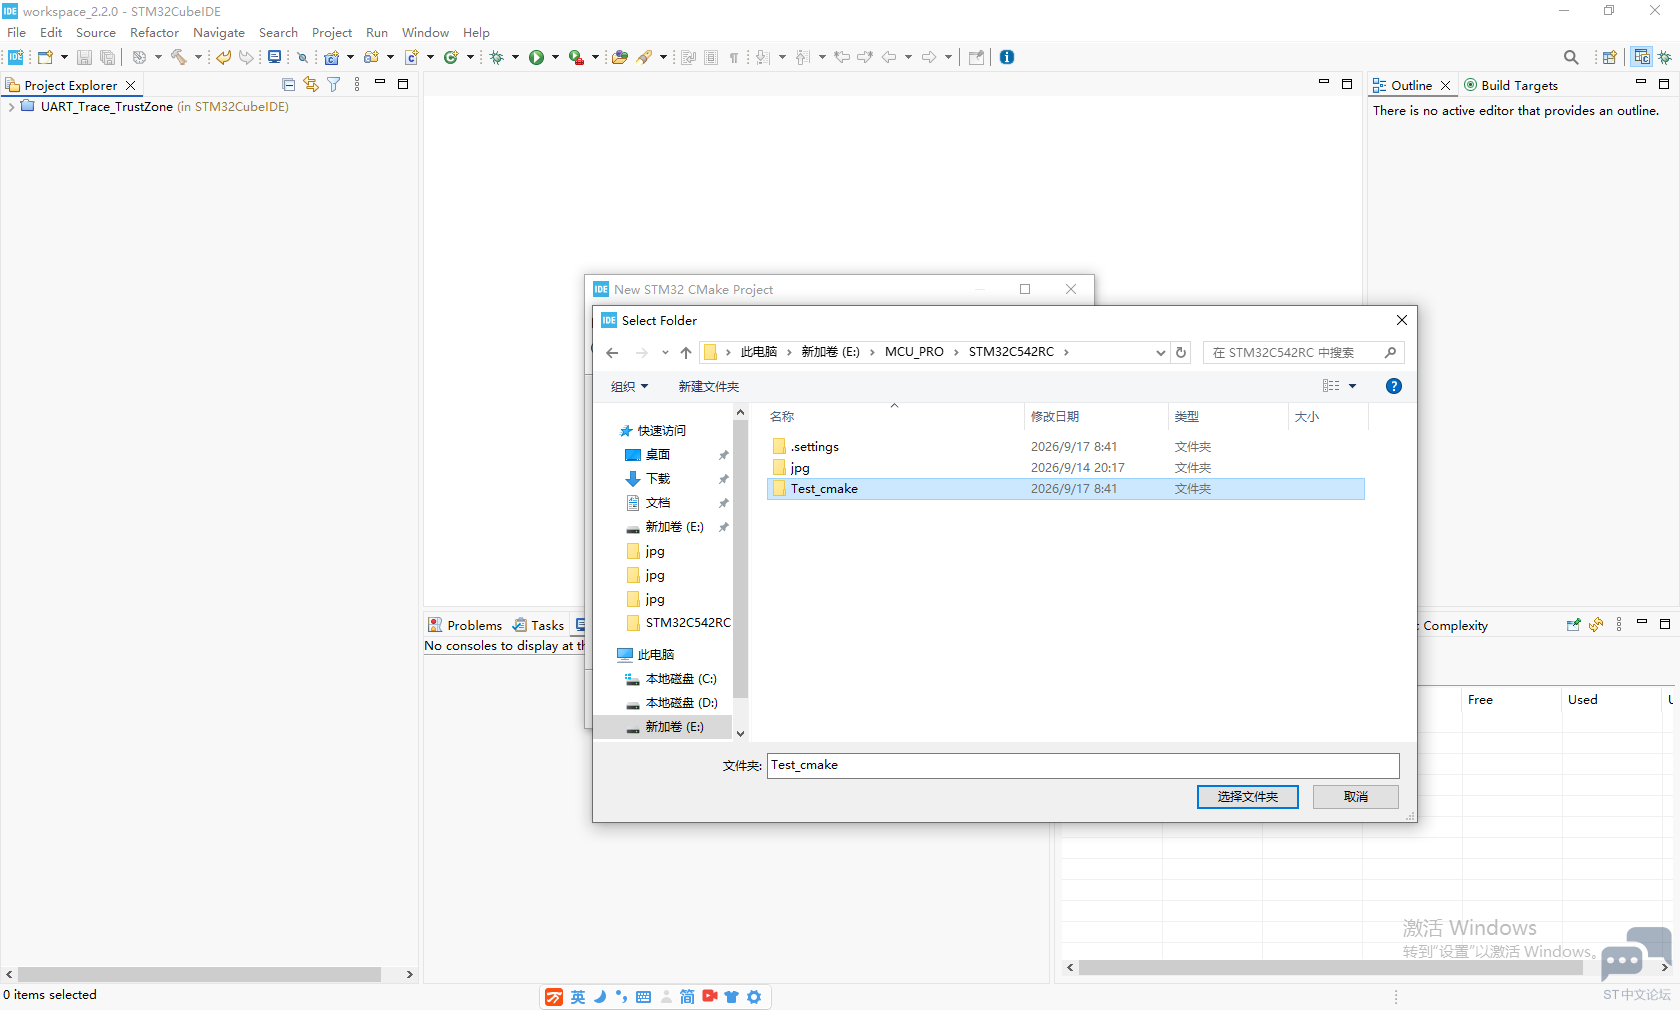Open the Run button dropdown arrow

[x=555, y=57]
